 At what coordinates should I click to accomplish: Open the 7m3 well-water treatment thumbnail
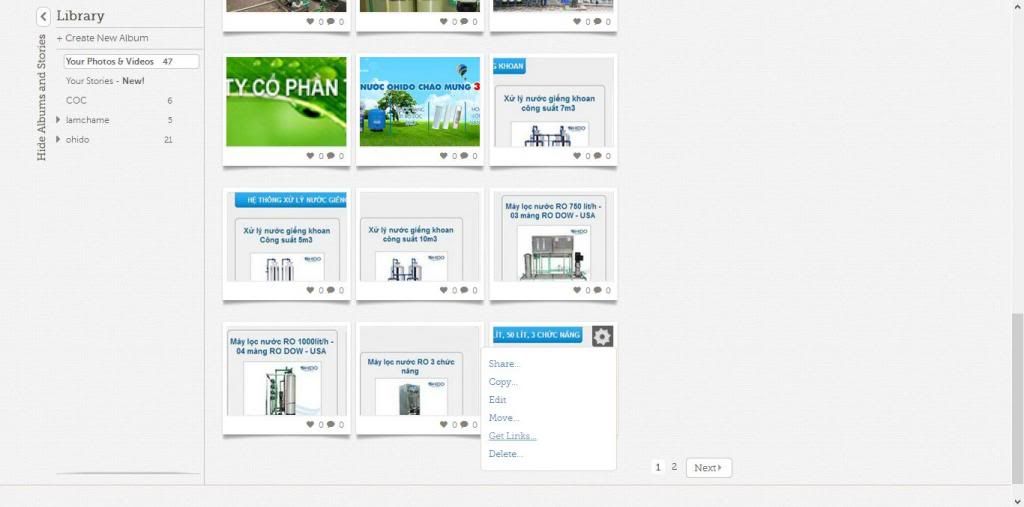(x=553, y=103)
